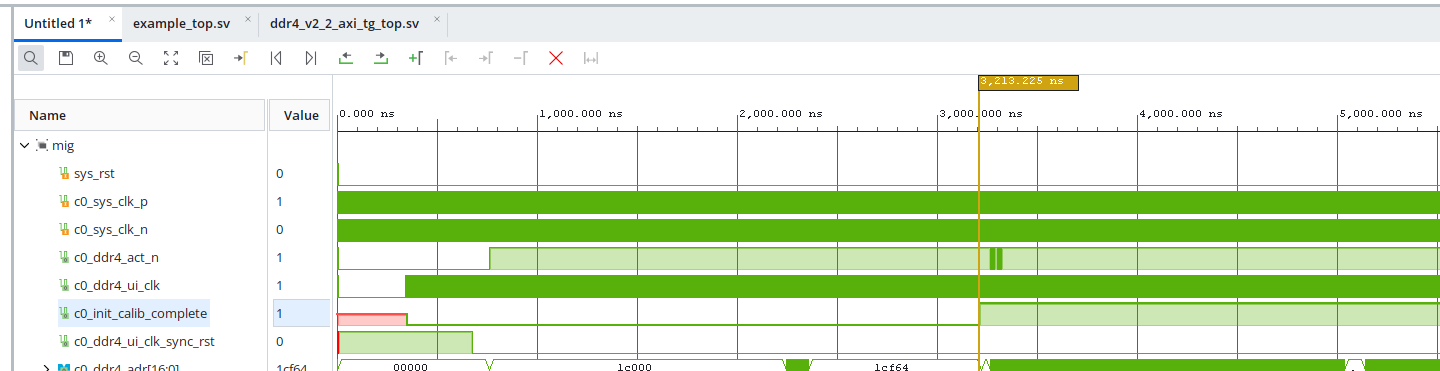
Task: Collapse the mig signal group
Action: coord(24,145)
